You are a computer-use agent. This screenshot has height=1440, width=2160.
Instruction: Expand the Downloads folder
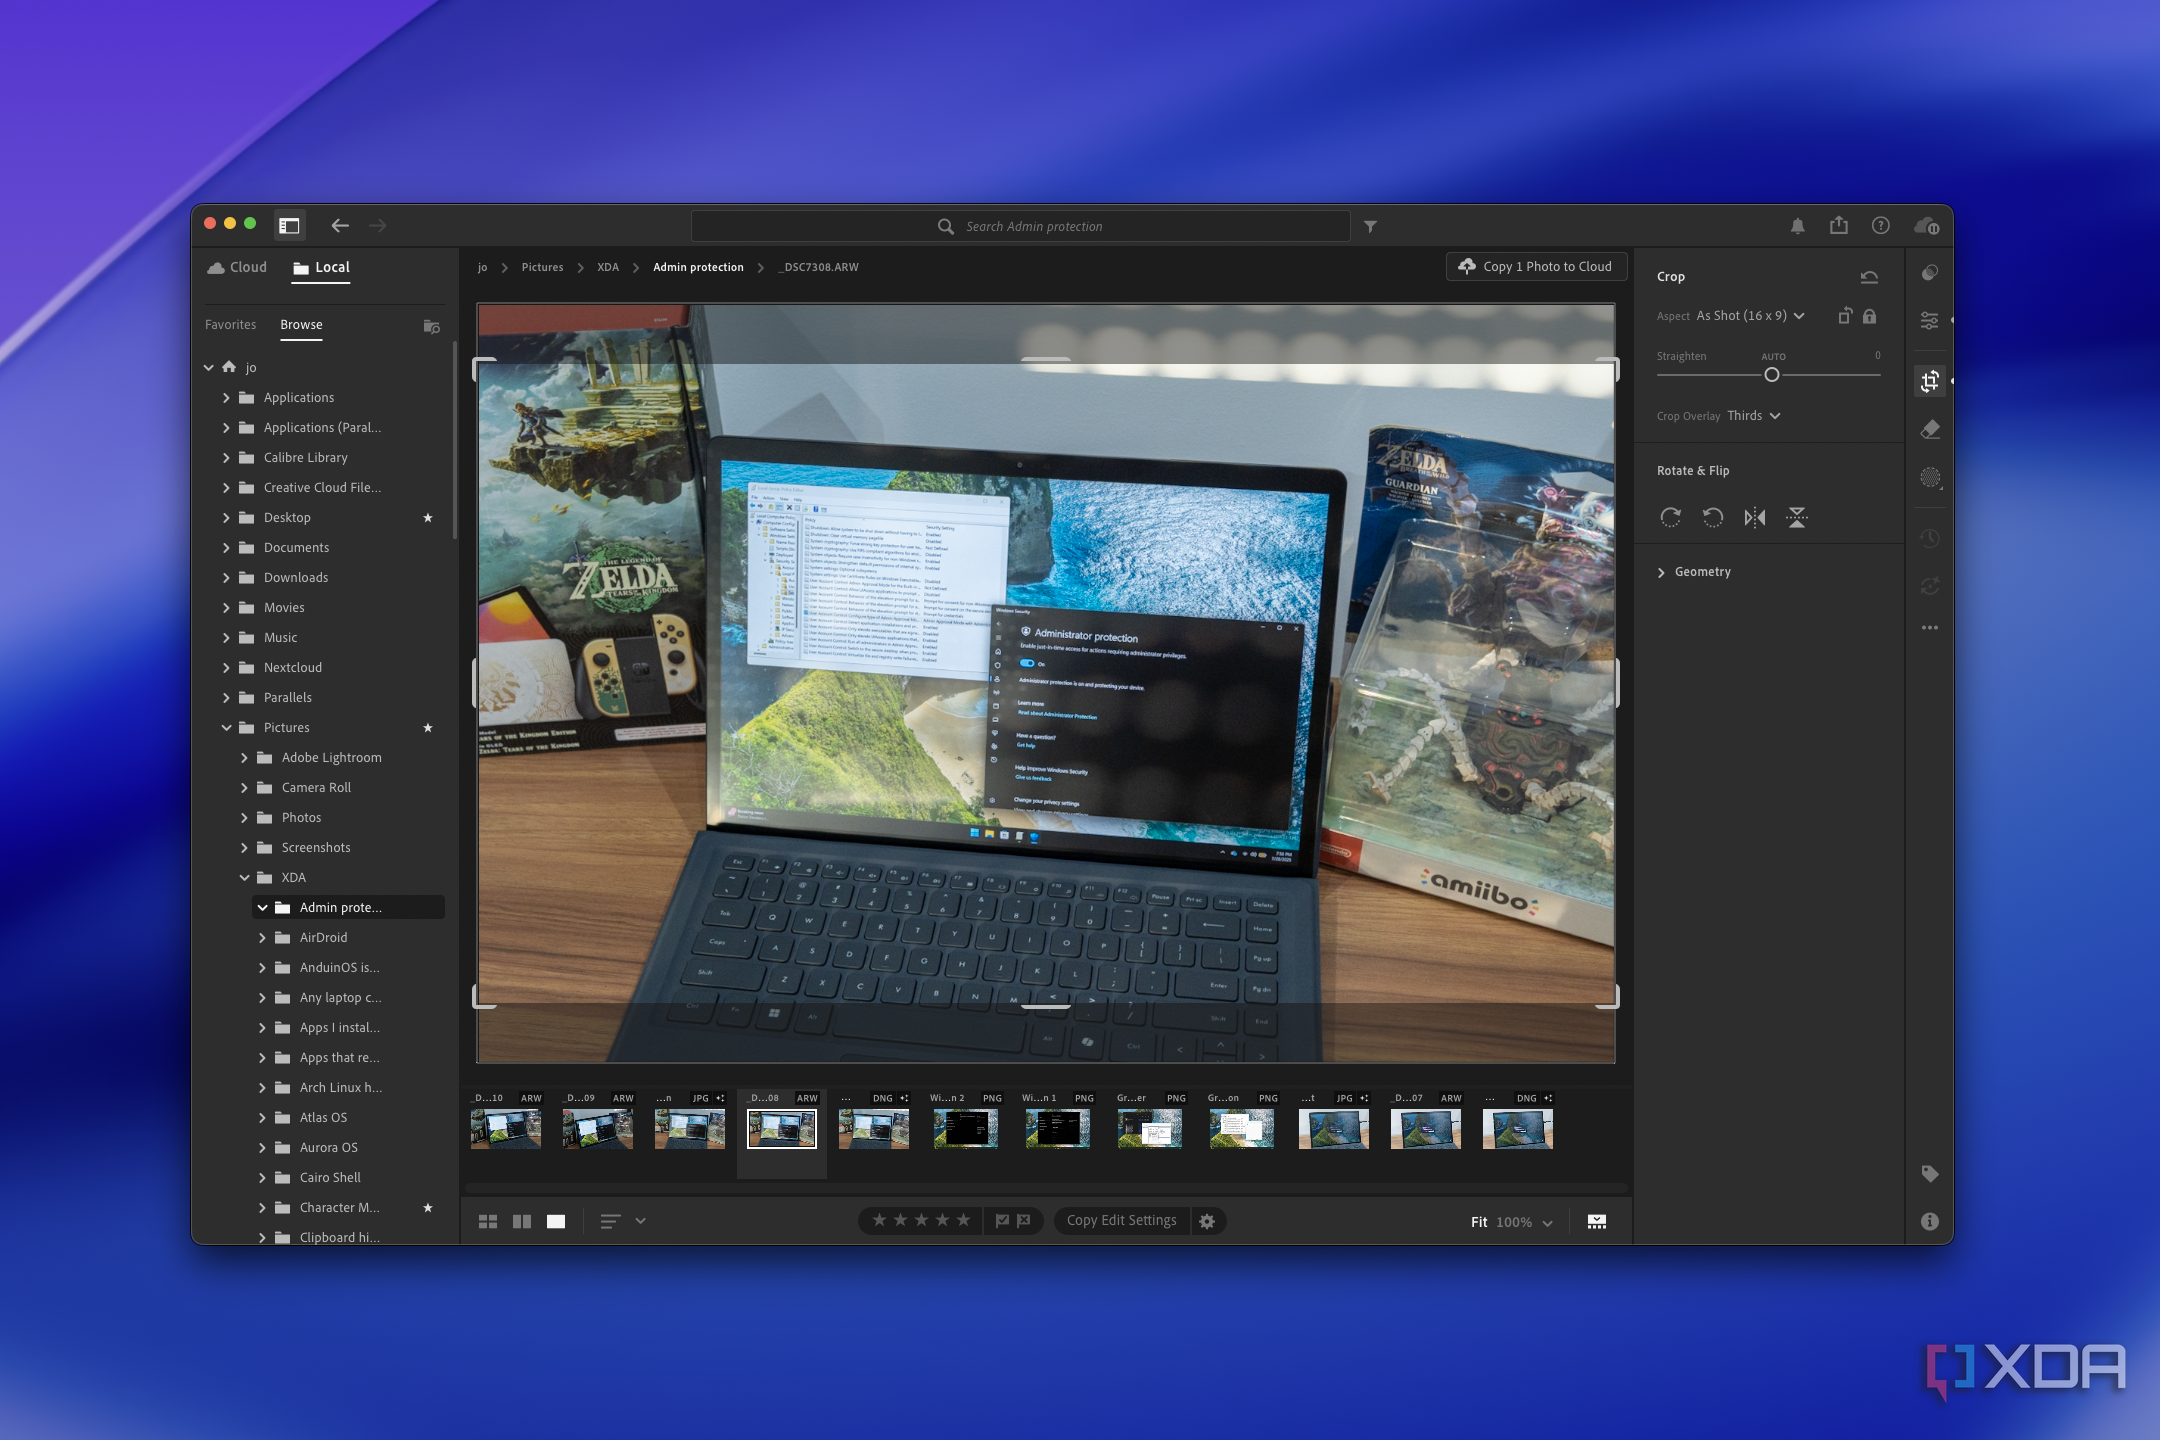[226, 578]
